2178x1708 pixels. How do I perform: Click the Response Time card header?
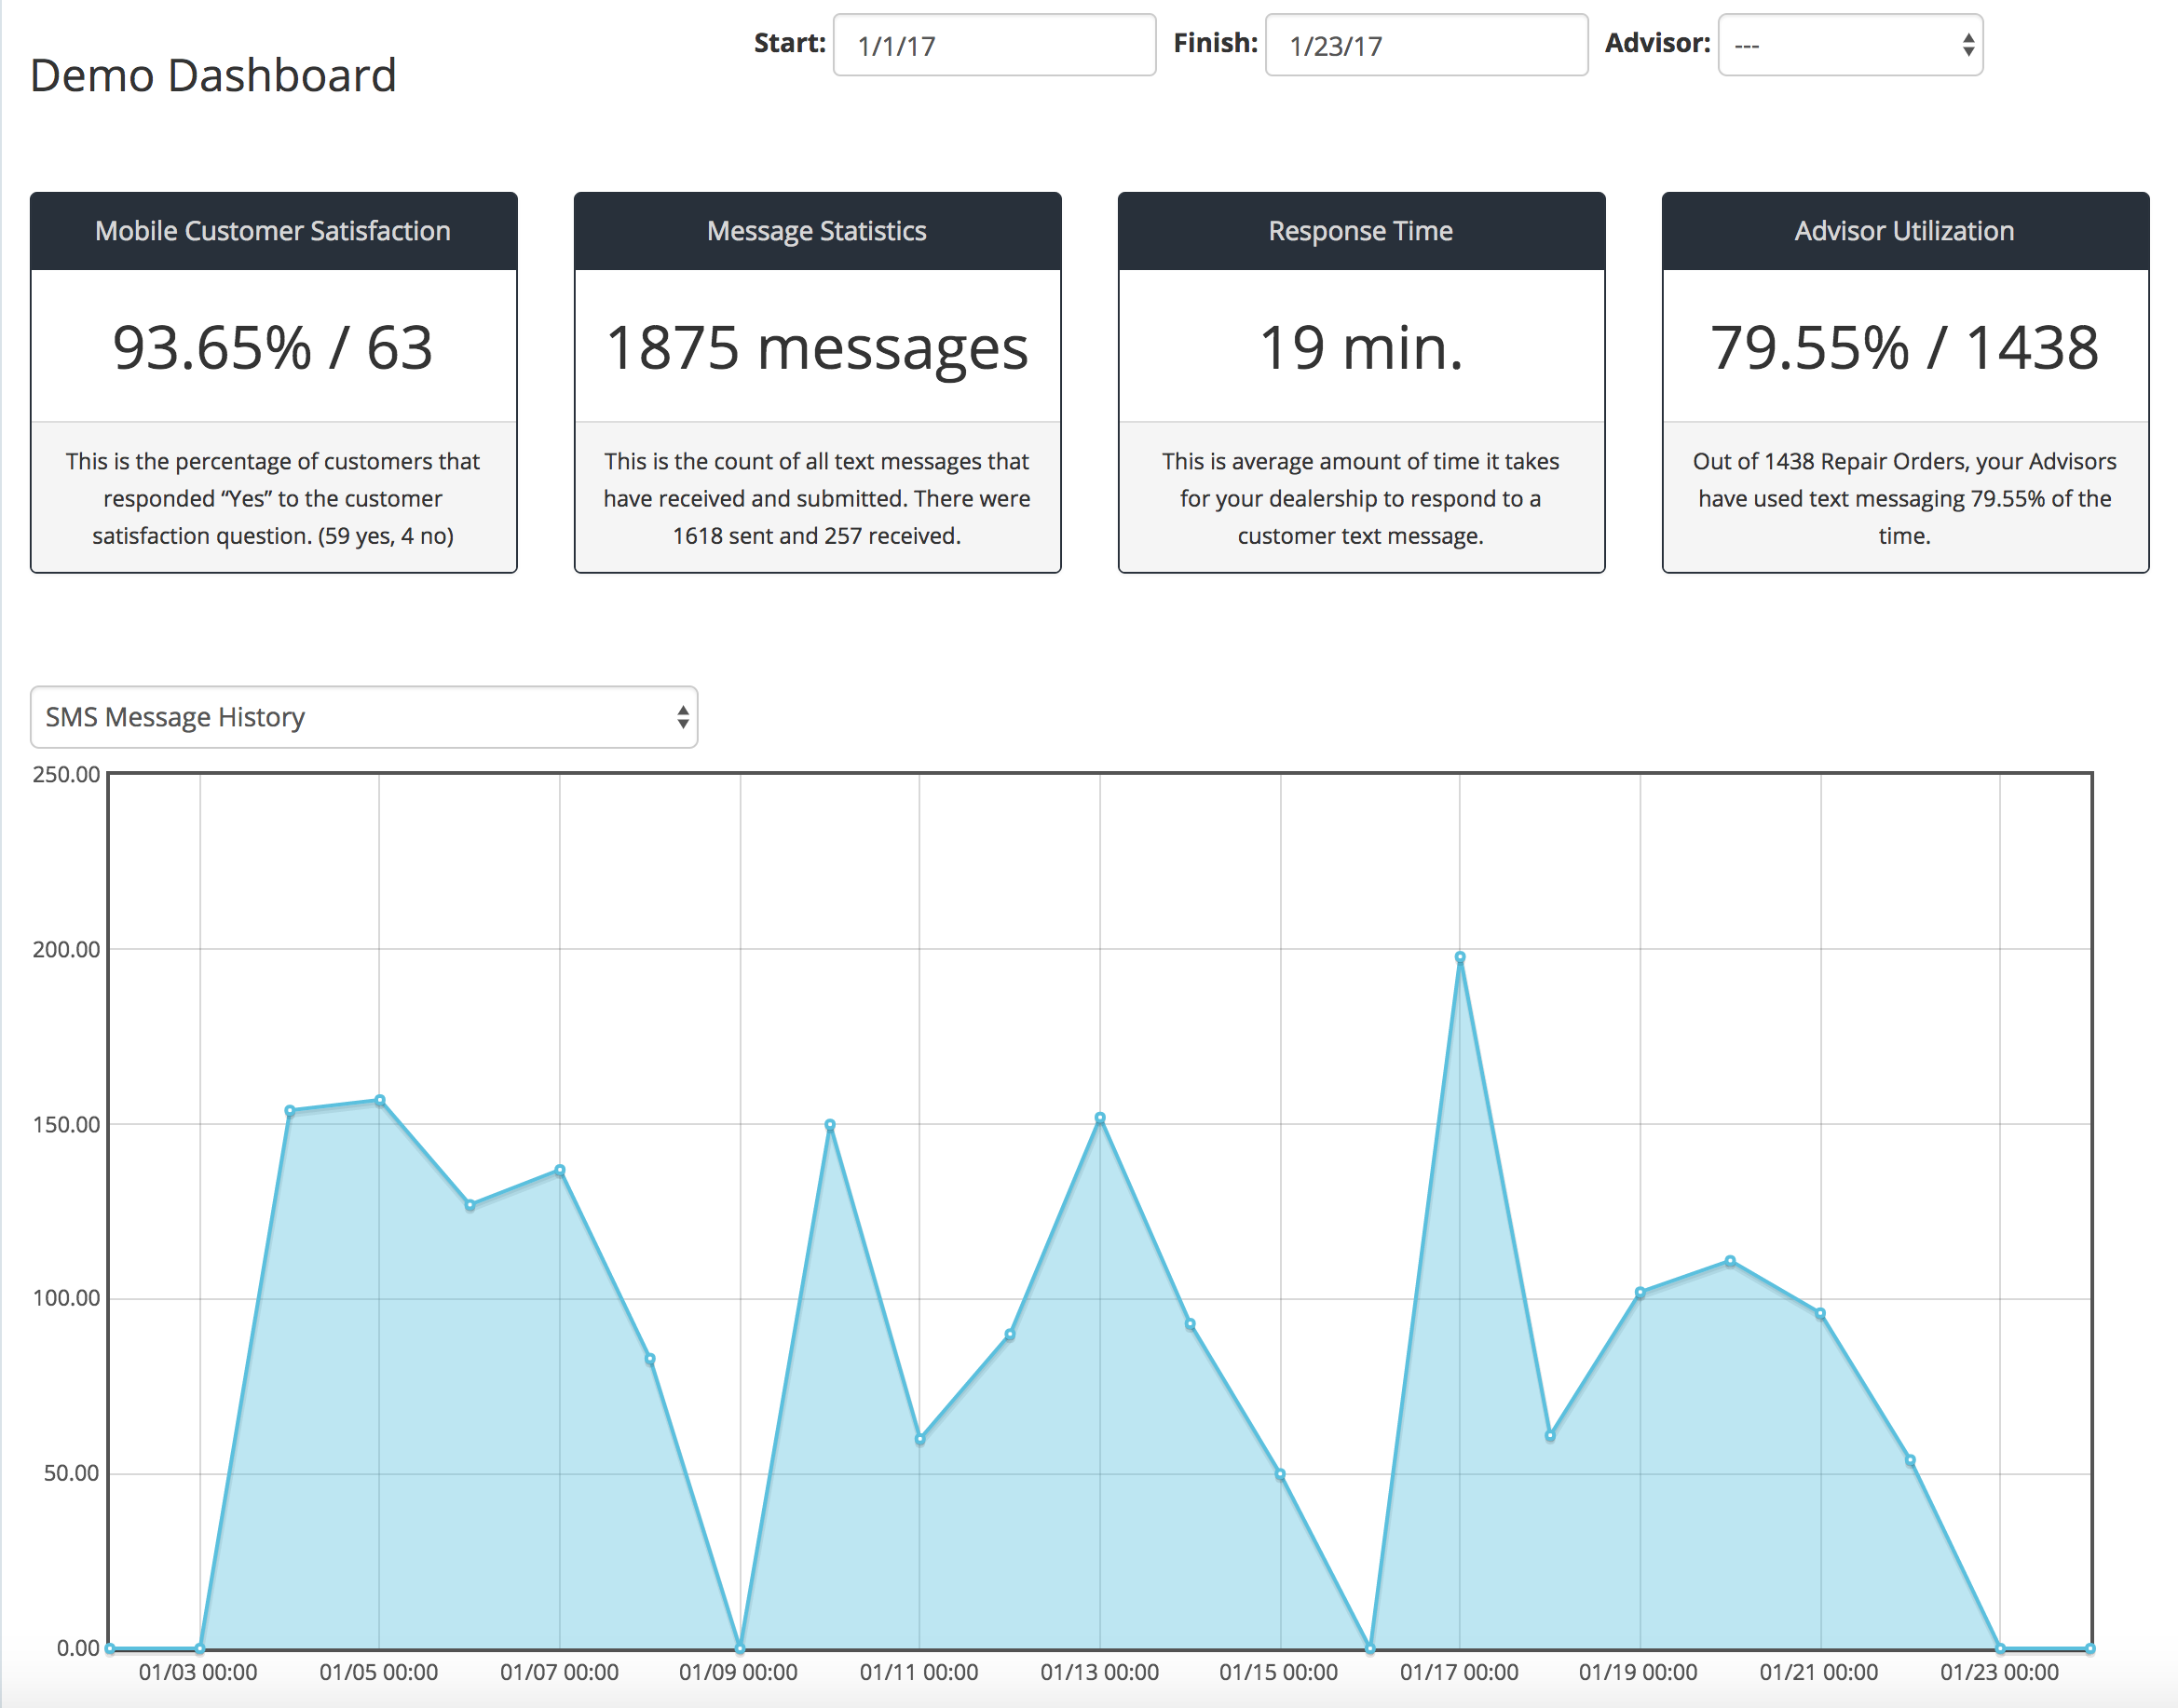coord(1361,231)
